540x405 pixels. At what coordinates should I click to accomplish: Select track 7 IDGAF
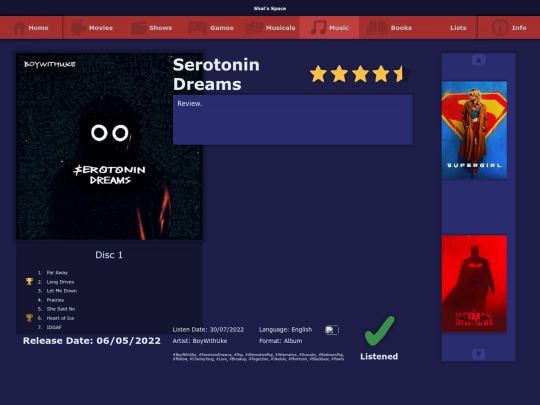pyautogui.click(x=54, y=327)
